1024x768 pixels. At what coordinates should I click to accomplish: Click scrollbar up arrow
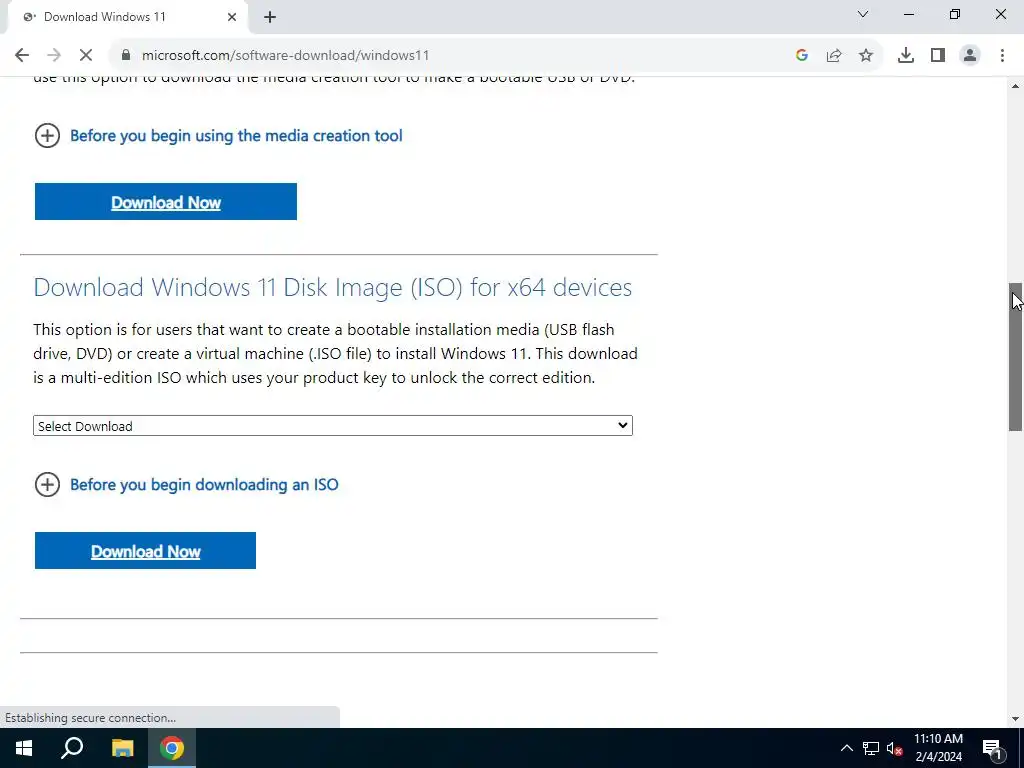point(1015,86)
